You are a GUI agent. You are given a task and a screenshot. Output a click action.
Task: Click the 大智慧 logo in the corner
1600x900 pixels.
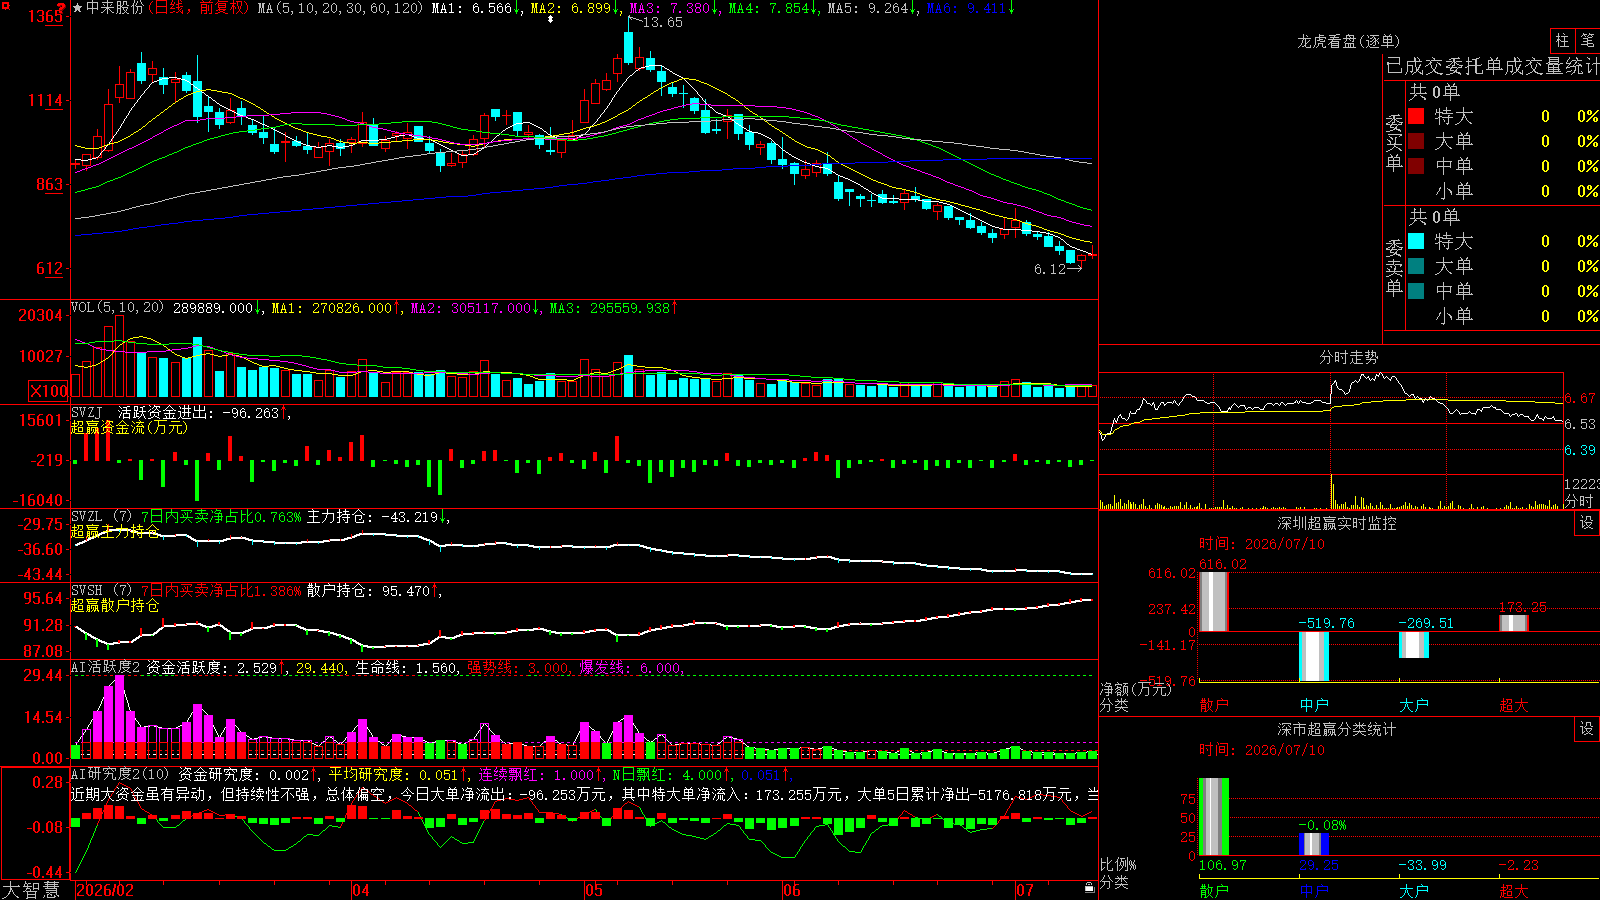[x=31, y=890]
